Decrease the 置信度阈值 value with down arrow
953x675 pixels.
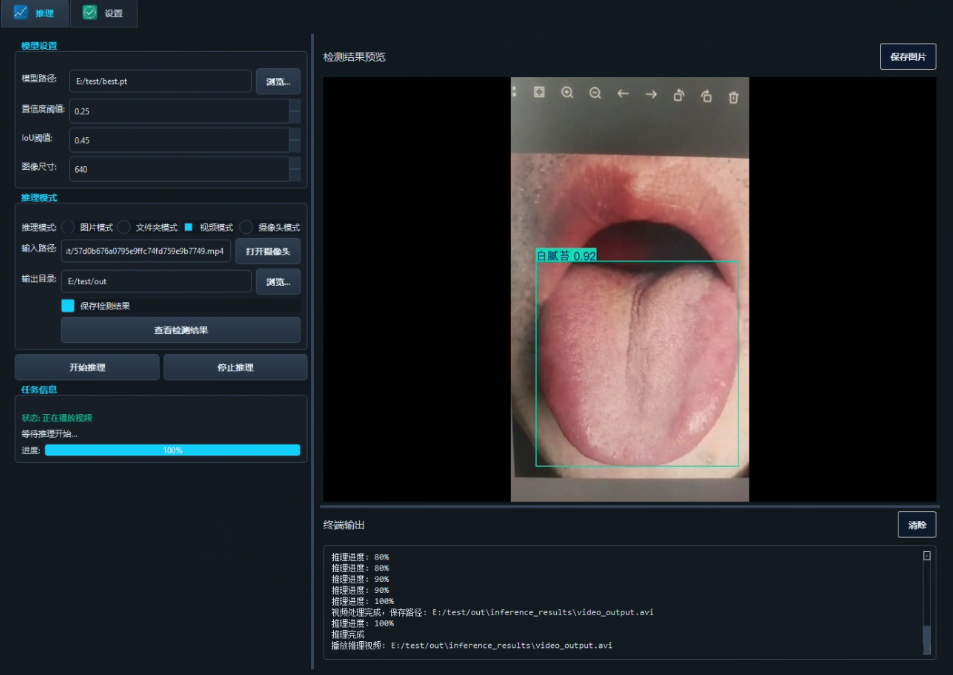pos(295,117)
